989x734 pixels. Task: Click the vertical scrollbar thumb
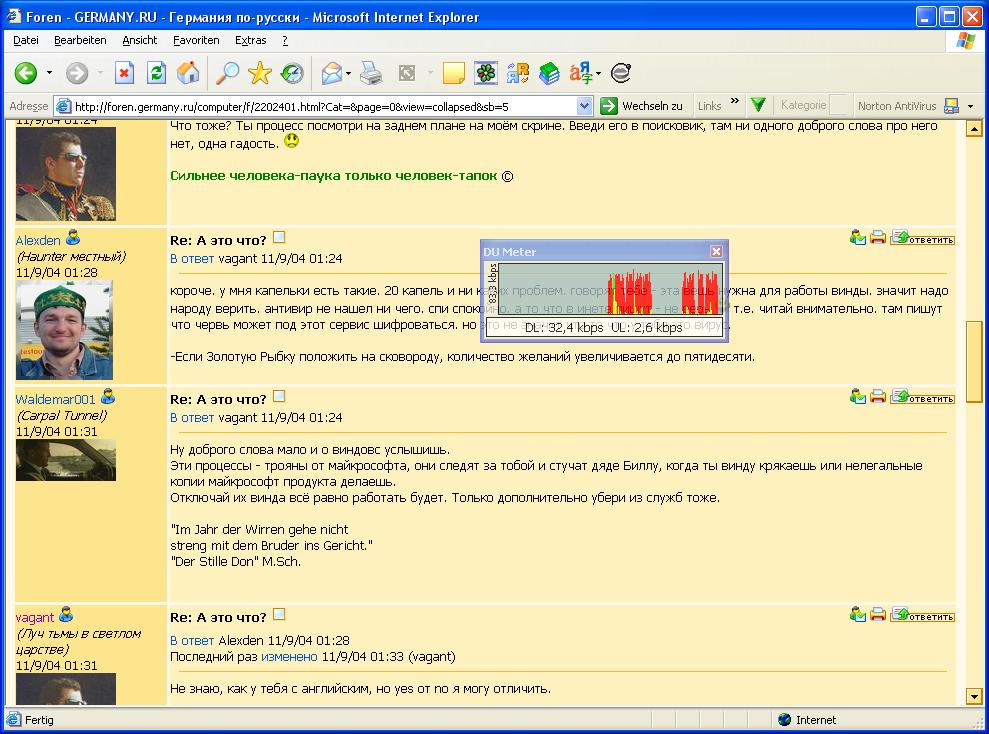coord(974,361)
